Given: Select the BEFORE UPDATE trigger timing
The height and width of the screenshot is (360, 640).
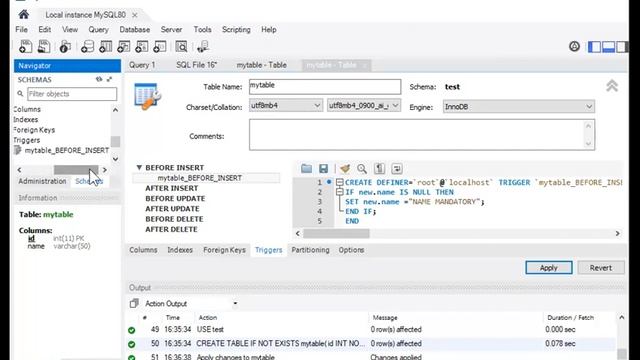Looking at the screenshot, I should (175, 198).
